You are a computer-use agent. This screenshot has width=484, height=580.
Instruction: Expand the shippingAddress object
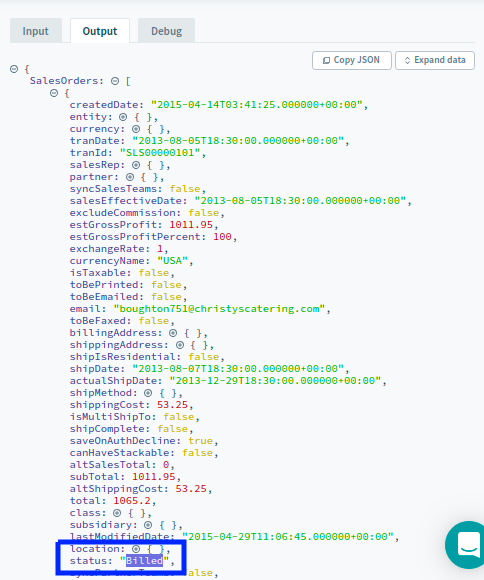(x=180, y=345)
